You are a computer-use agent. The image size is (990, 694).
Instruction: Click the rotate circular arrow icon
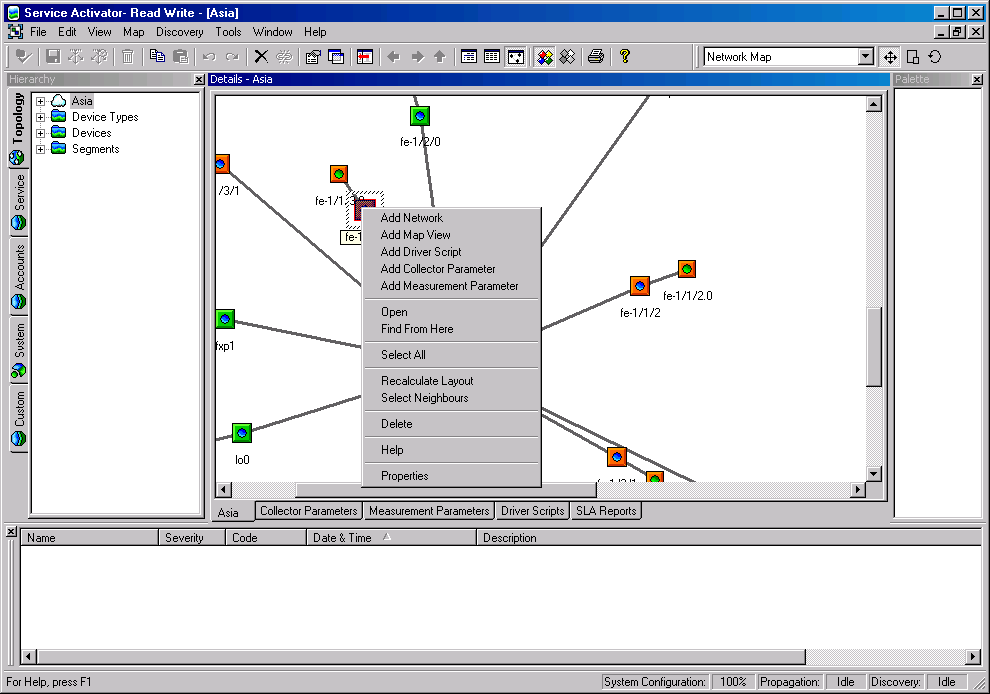pyautogui.click(x=935, y=57)
